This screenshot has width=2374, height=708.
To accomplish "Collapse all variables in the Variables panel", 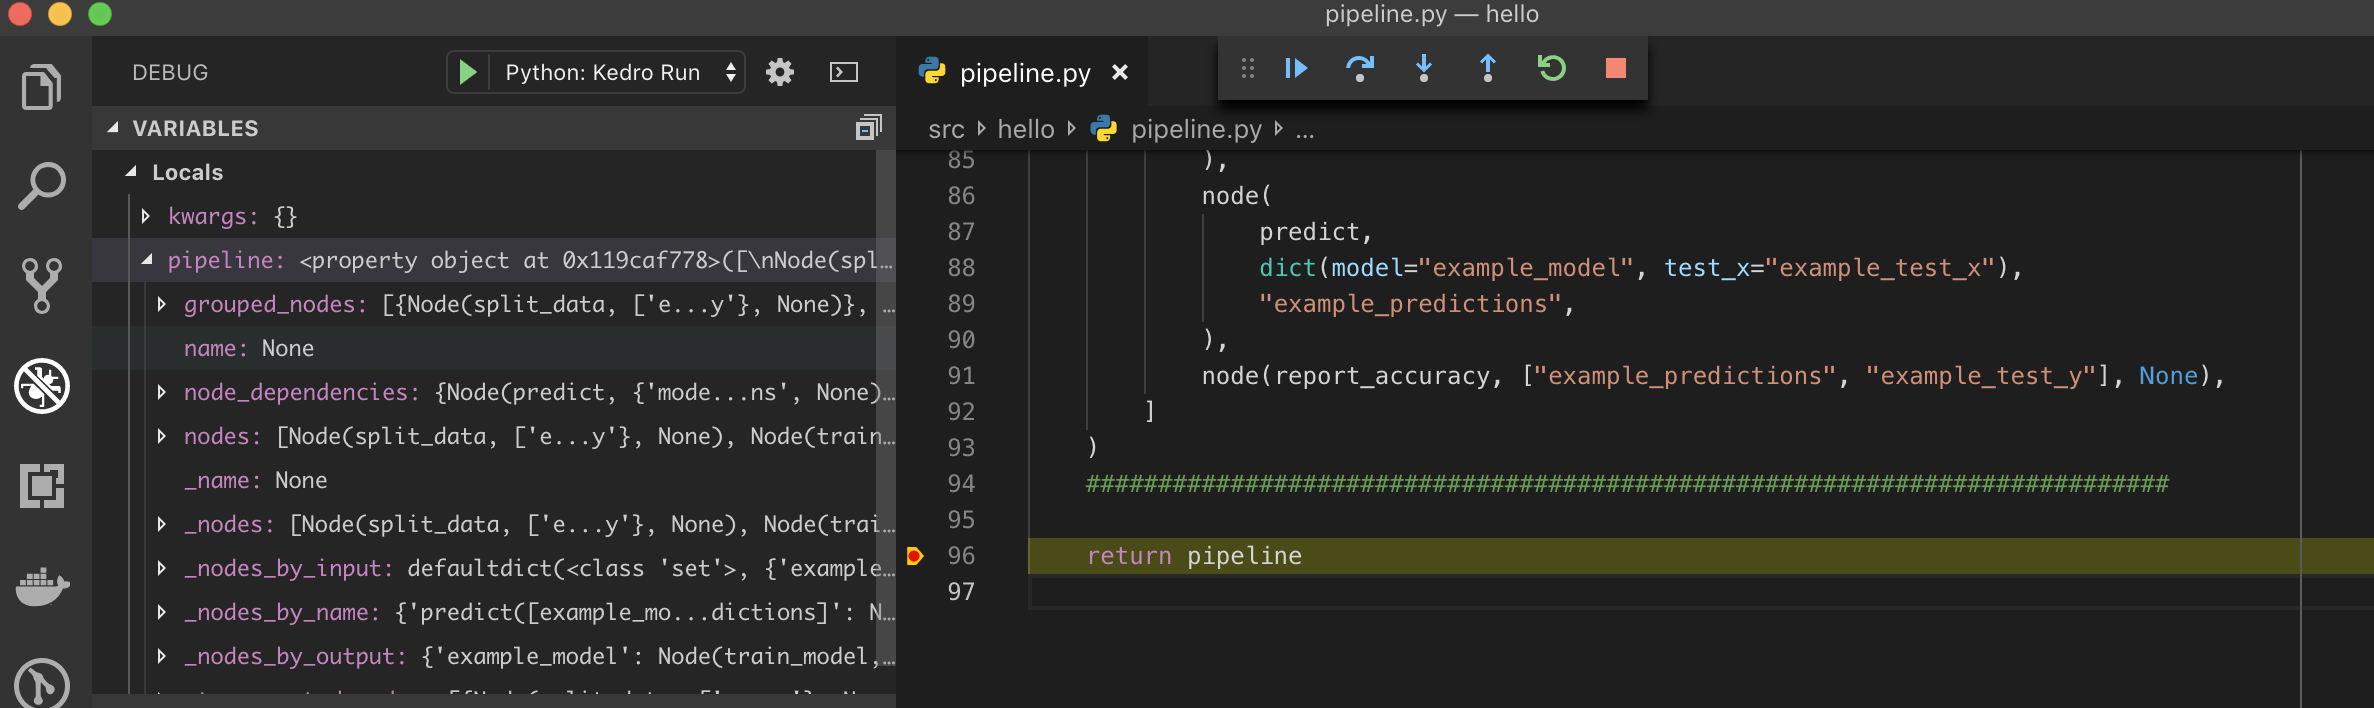I will pos(868,128).
